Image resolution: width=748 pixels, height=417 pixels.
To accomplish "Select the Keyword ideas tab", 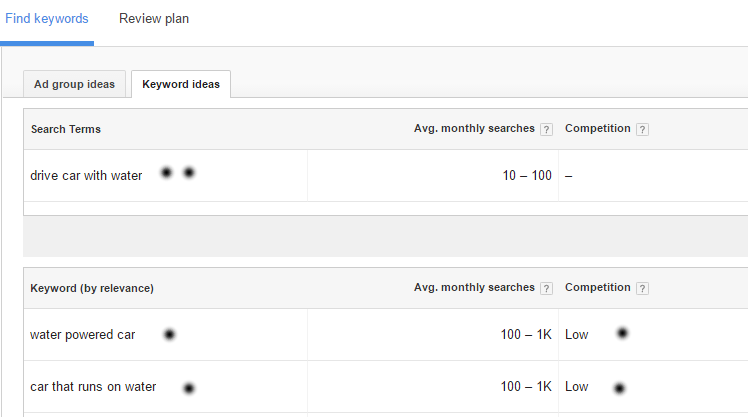I will [x=181, y=84].
